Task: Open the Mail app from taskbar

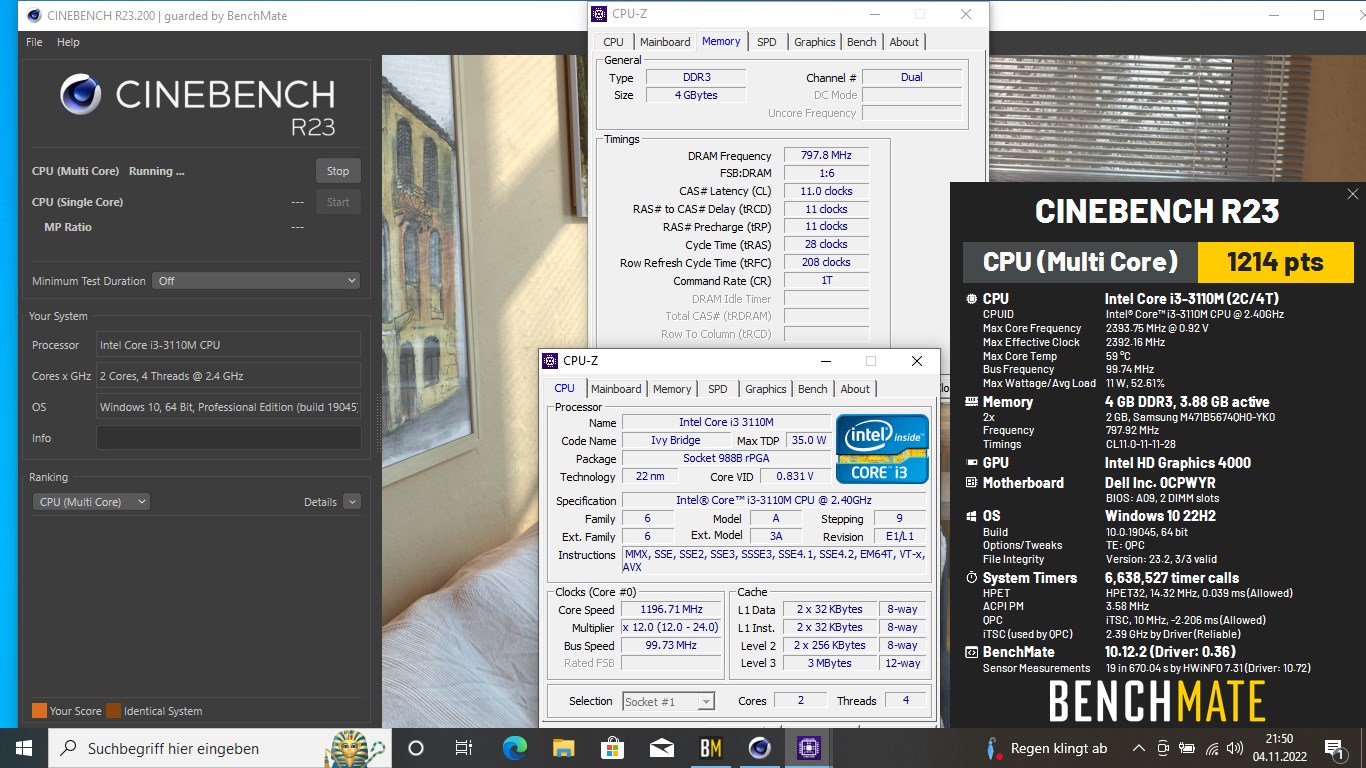Action: [661, 748]
